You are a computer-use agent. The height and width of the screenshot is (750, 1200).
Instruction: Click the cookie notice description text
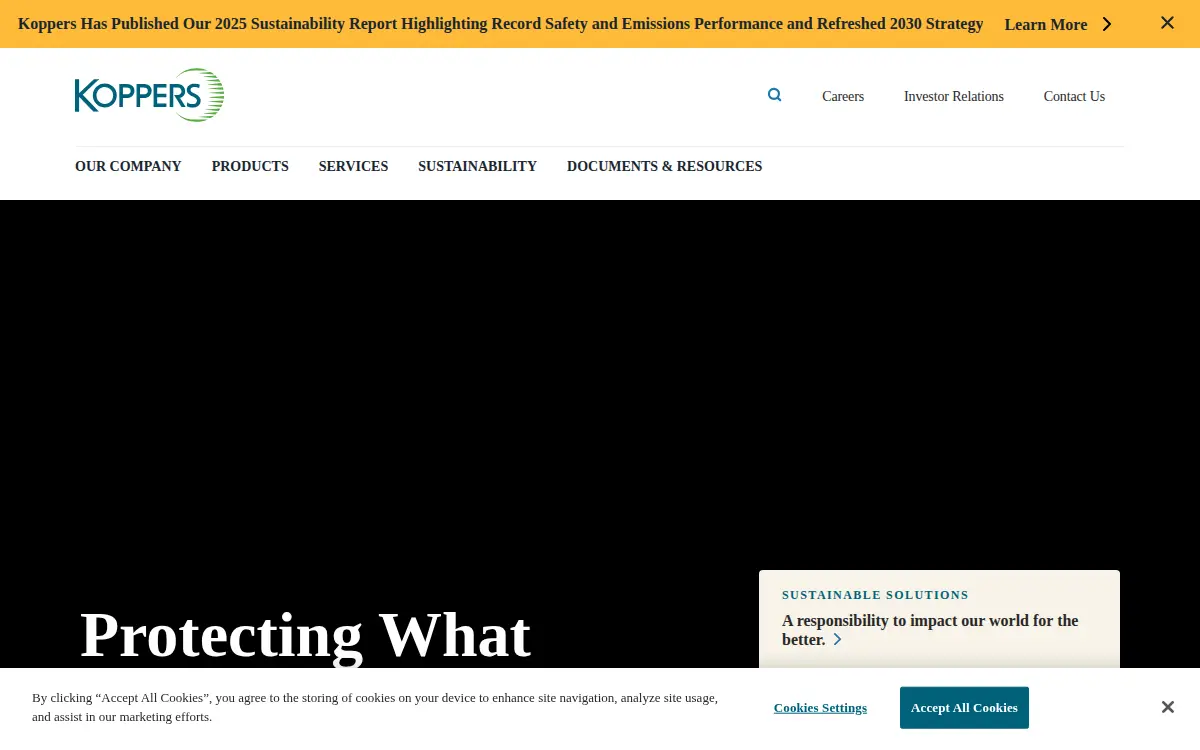pos(375,707)
